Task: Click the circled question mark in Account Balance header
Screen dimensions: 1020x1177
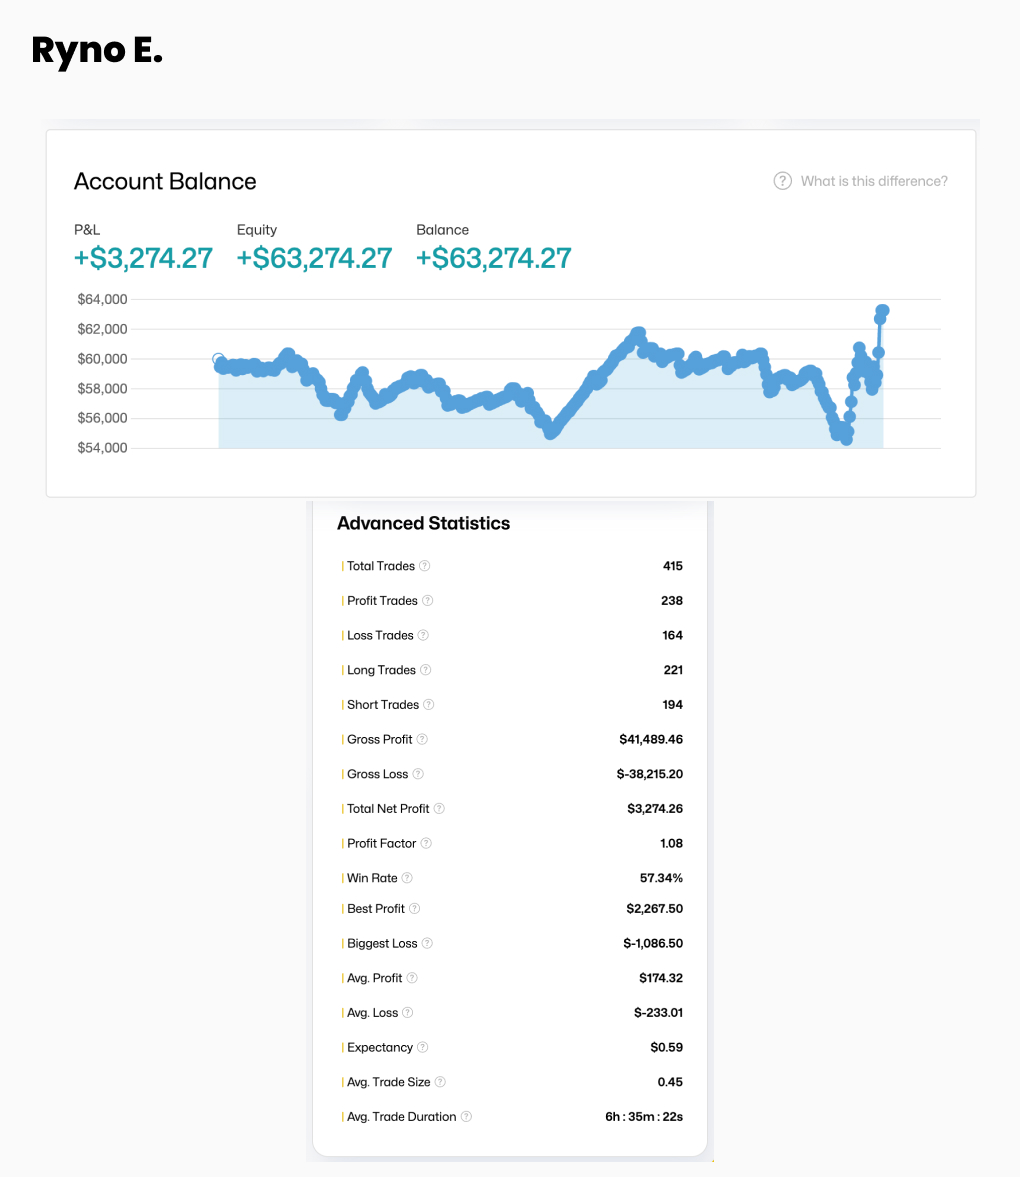Action: [783, 181]
